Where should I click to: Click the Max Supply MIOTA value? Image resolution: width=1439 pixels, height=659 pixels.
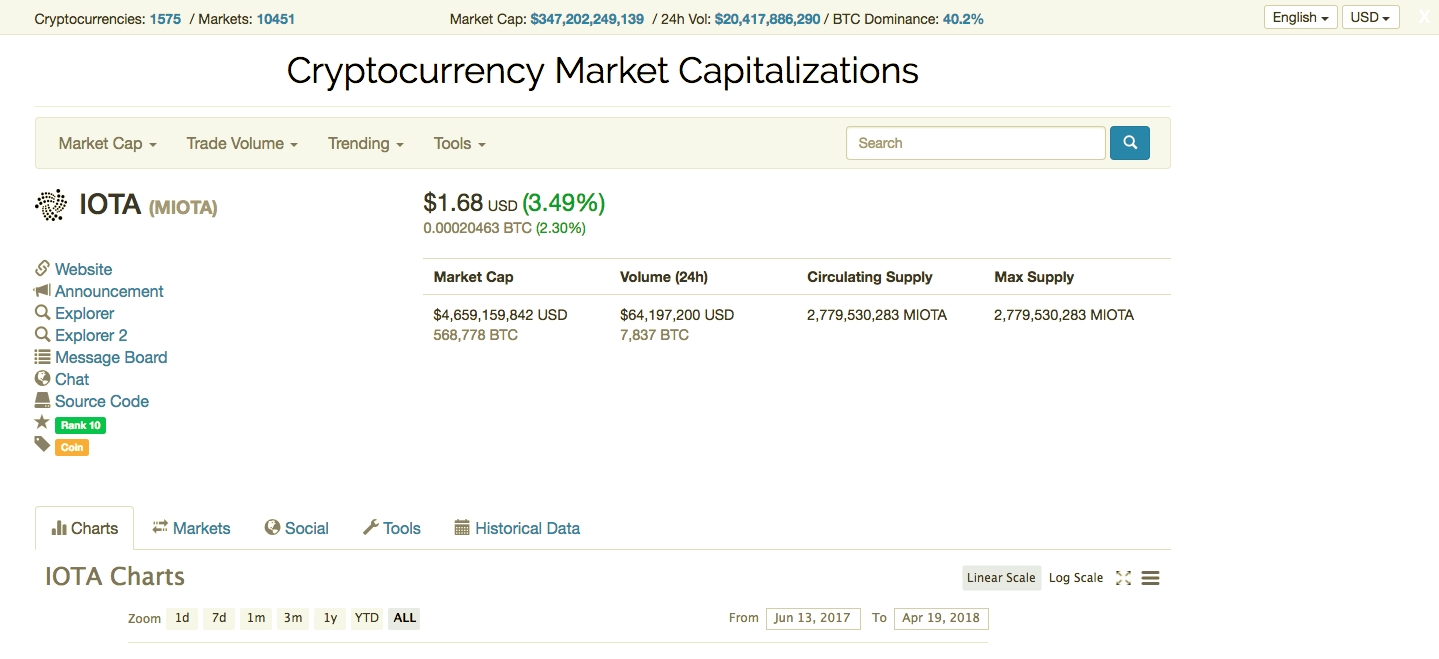tap(1064, 315)
